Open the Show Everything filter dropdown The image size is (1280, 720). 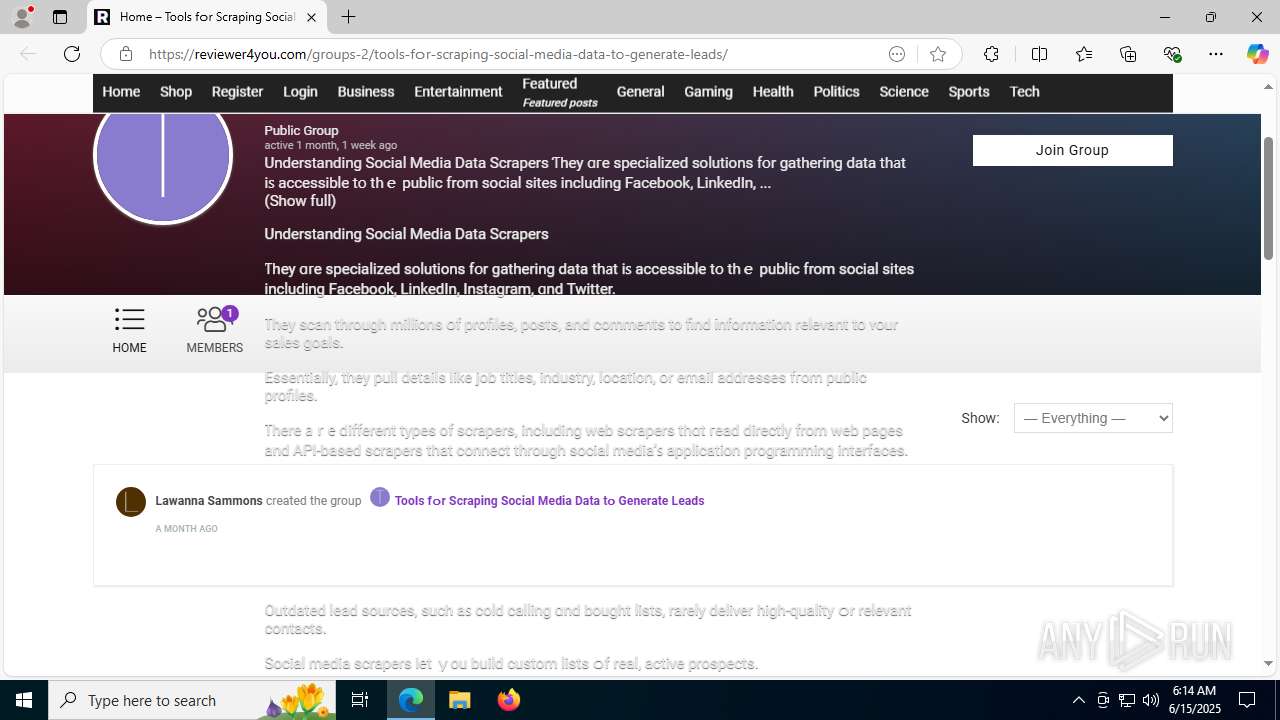tap(1093, 418)
